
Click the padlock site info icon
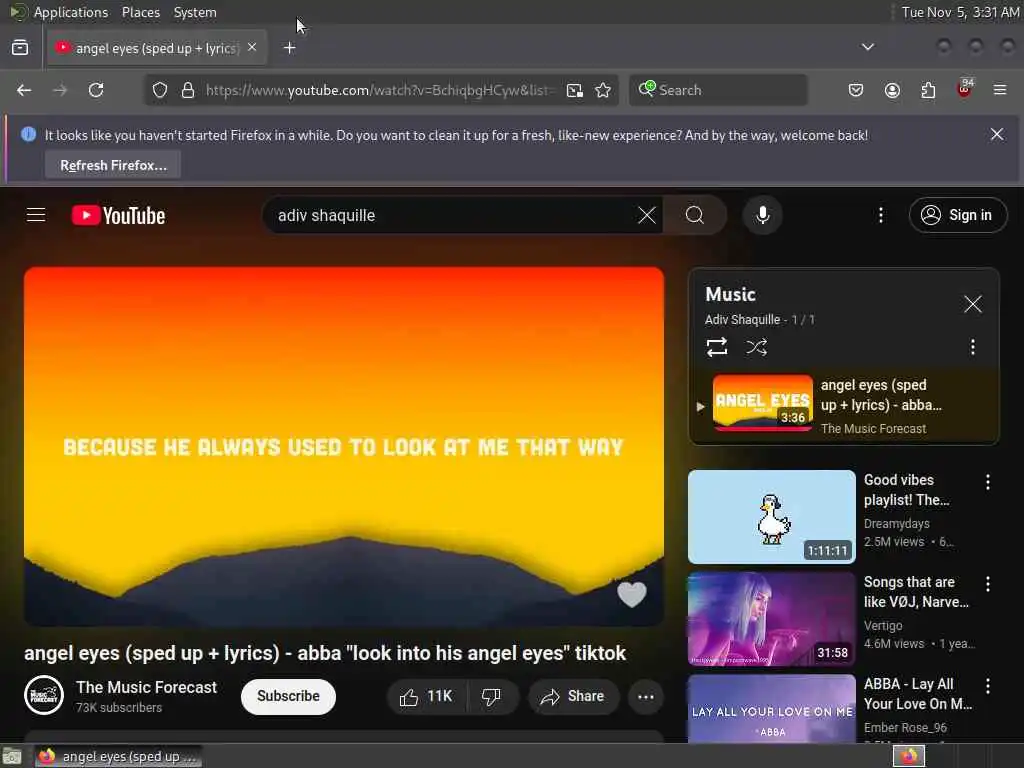188,90
